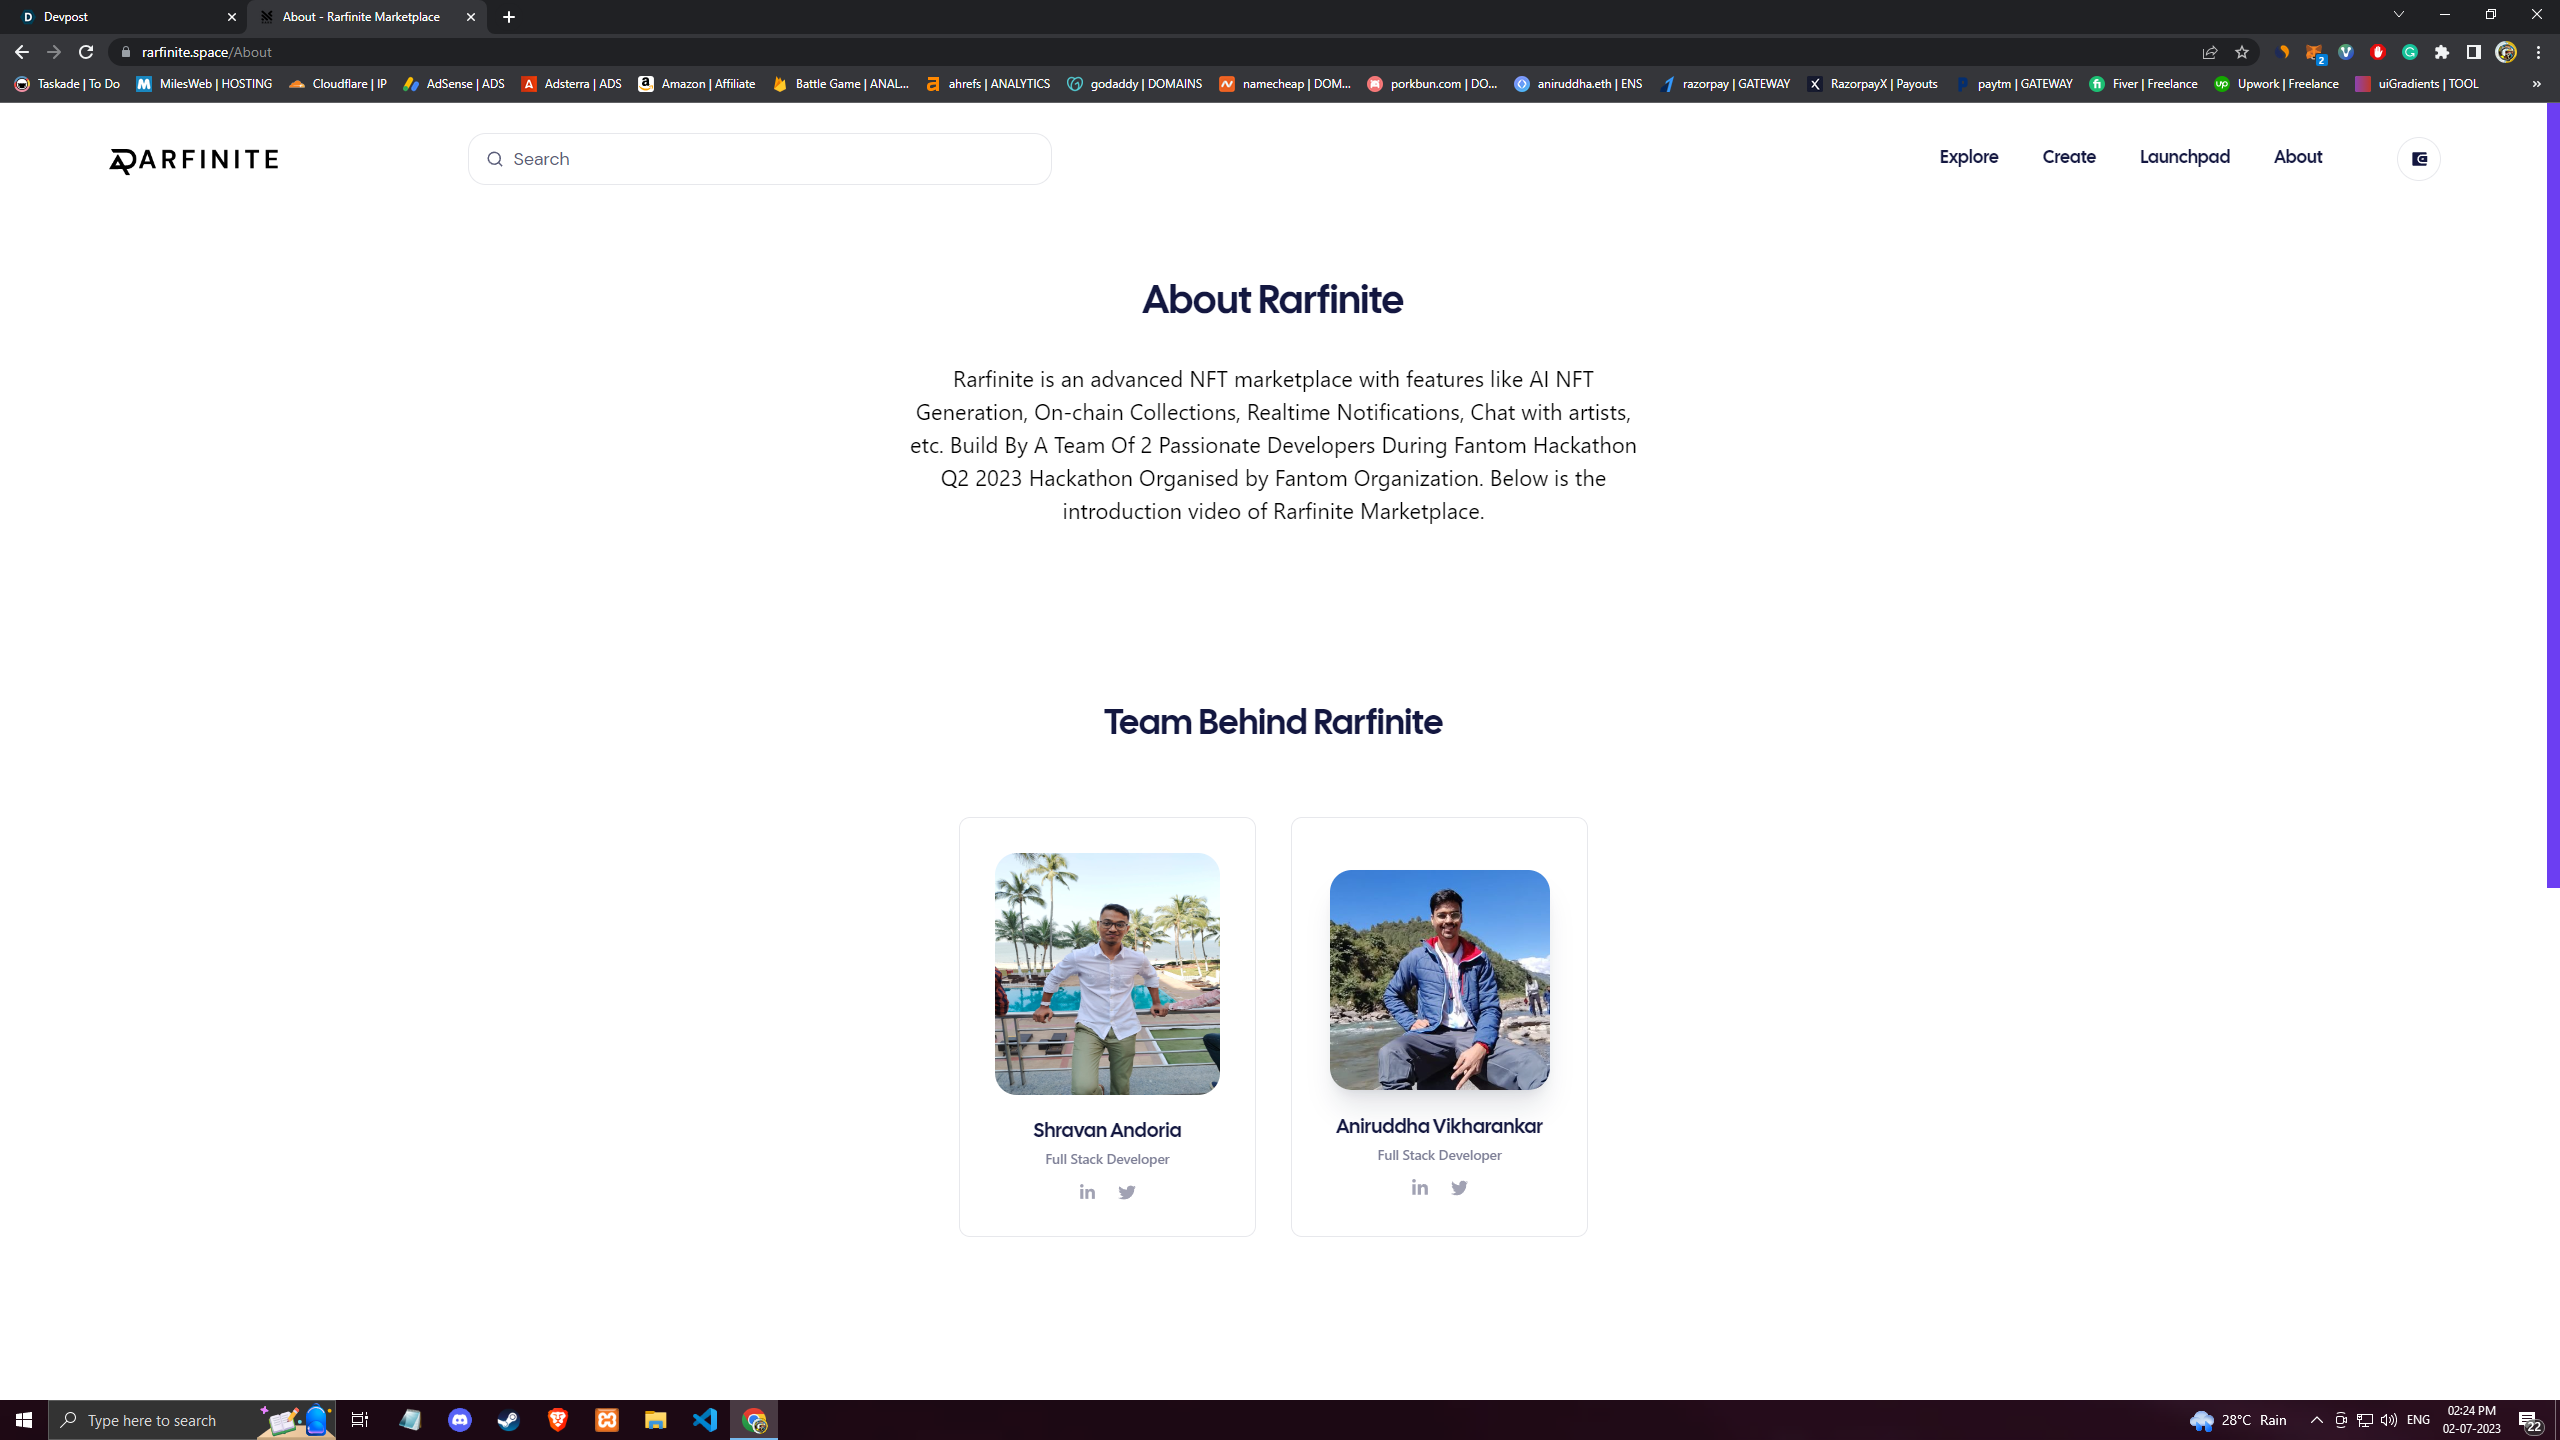This screenshot has width=2560, height=1440.
Task: Switch to the Devpost tab
Action: (125, 17)
